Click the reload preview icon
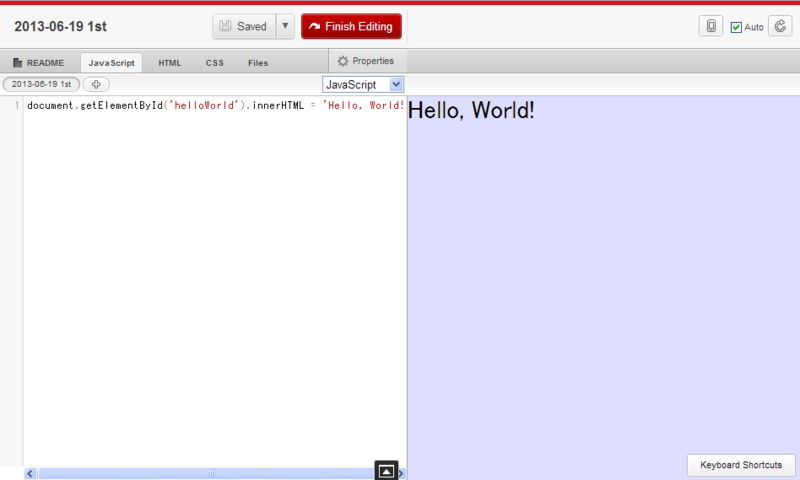This screenshot has height=480, width=800. [780, 26]
